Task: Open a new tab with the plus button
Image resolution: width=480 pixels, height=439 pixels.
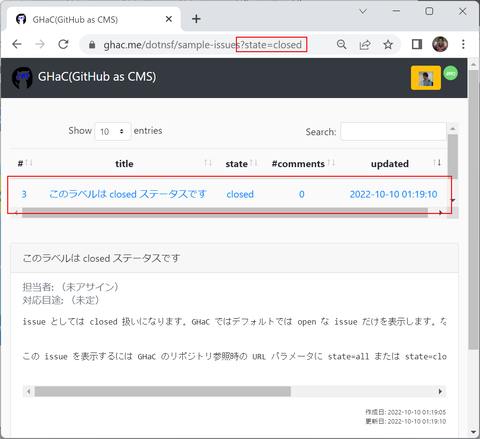Action: point(196,19)
